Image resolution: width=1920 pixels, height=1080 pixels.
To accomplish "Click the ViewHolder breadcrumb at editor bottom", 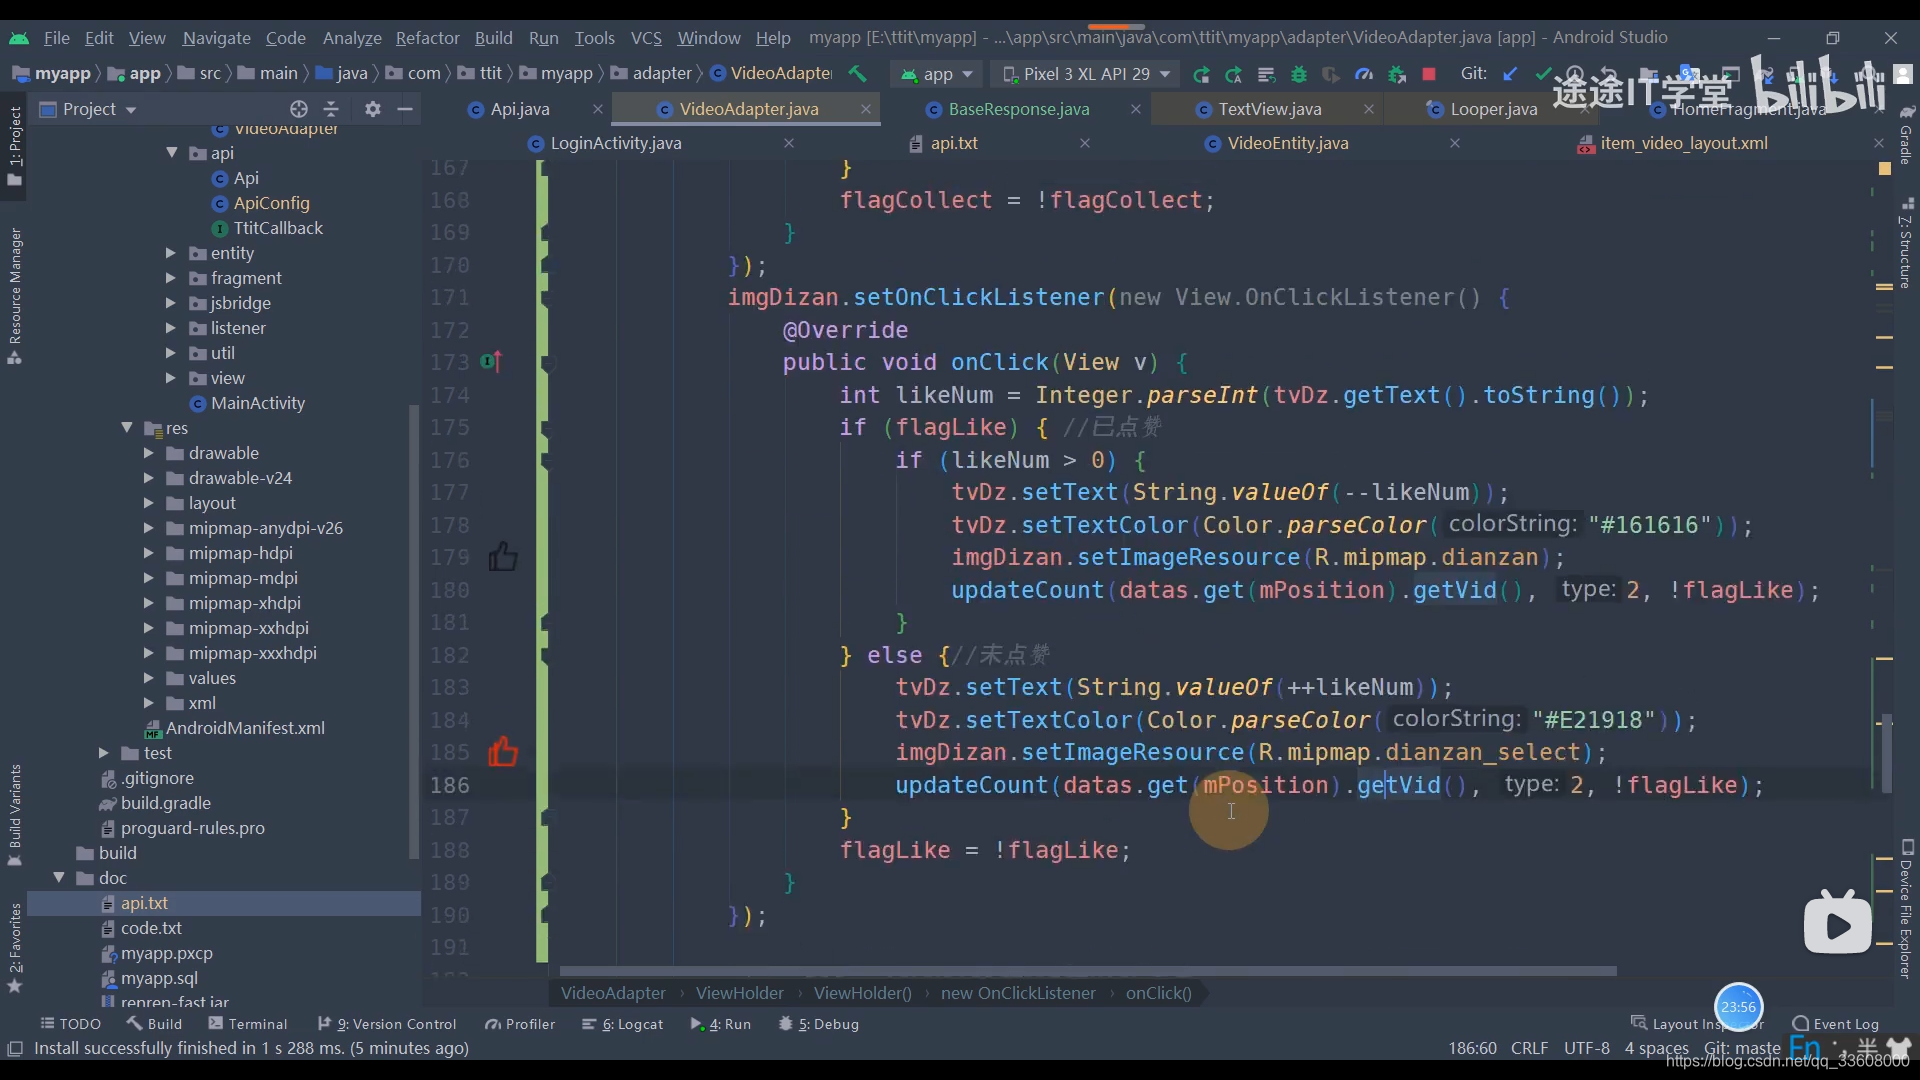I will tap(739, 993).
